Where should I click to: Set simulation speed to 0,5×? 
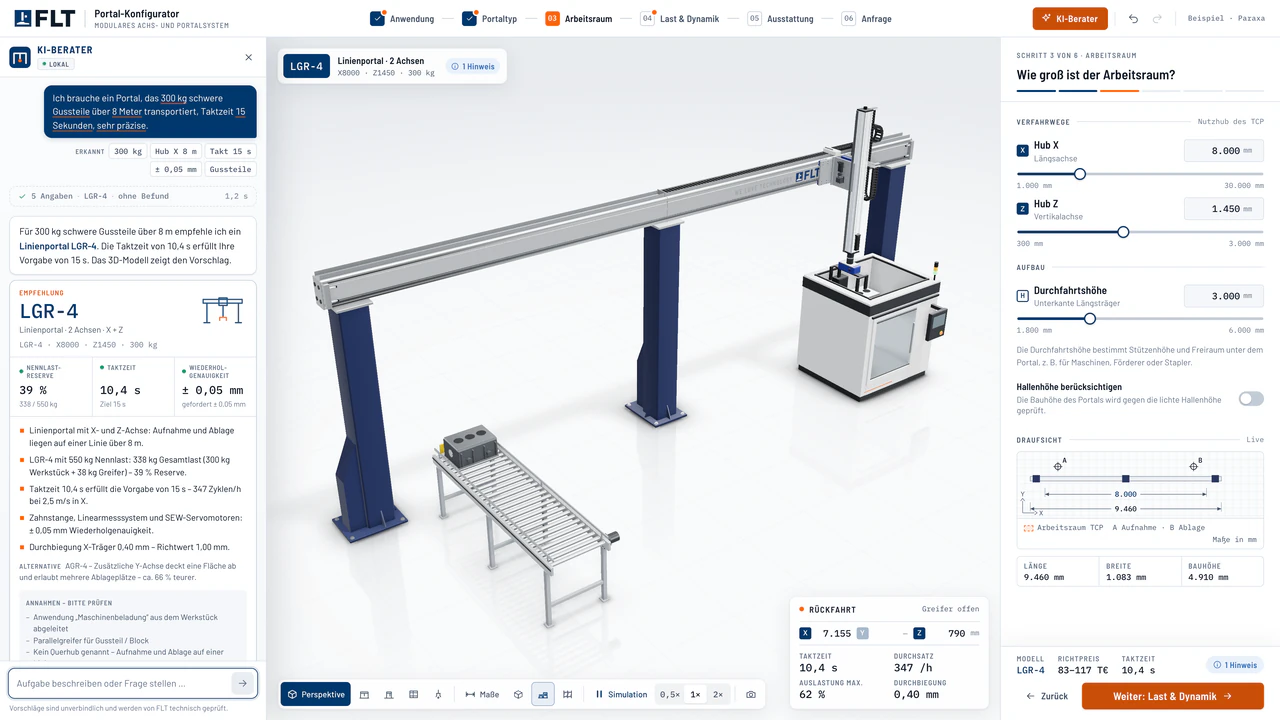(x=670, y=694)
